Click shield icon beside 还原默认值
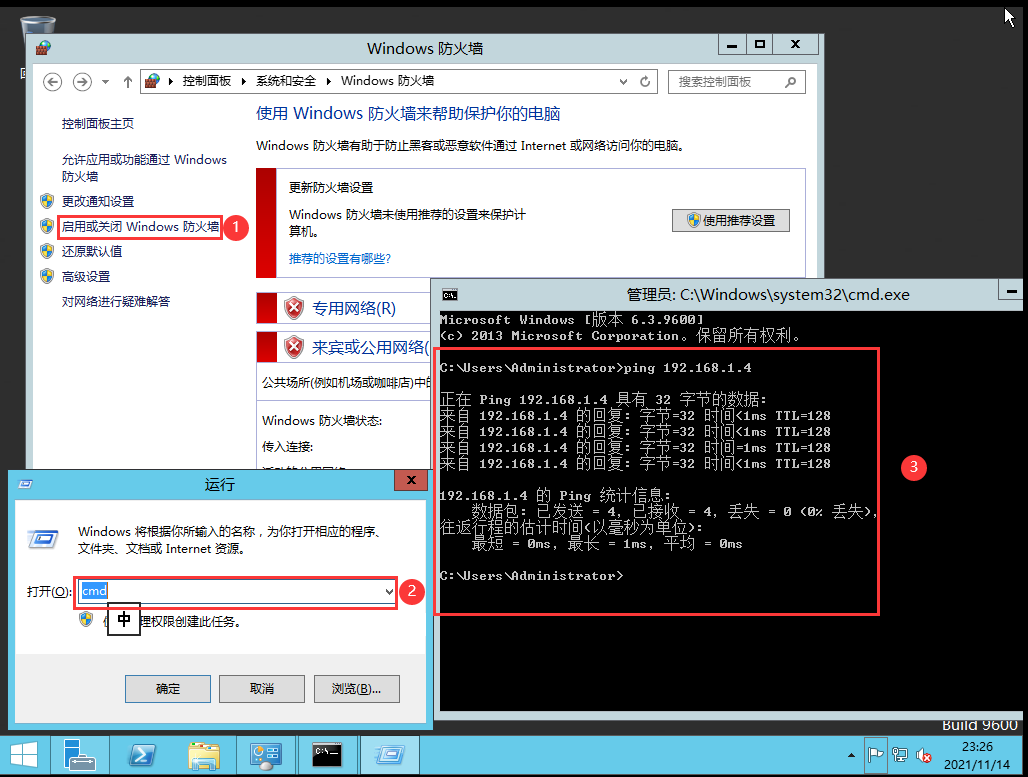1028x777 pixels. click(x=47, y=251)
